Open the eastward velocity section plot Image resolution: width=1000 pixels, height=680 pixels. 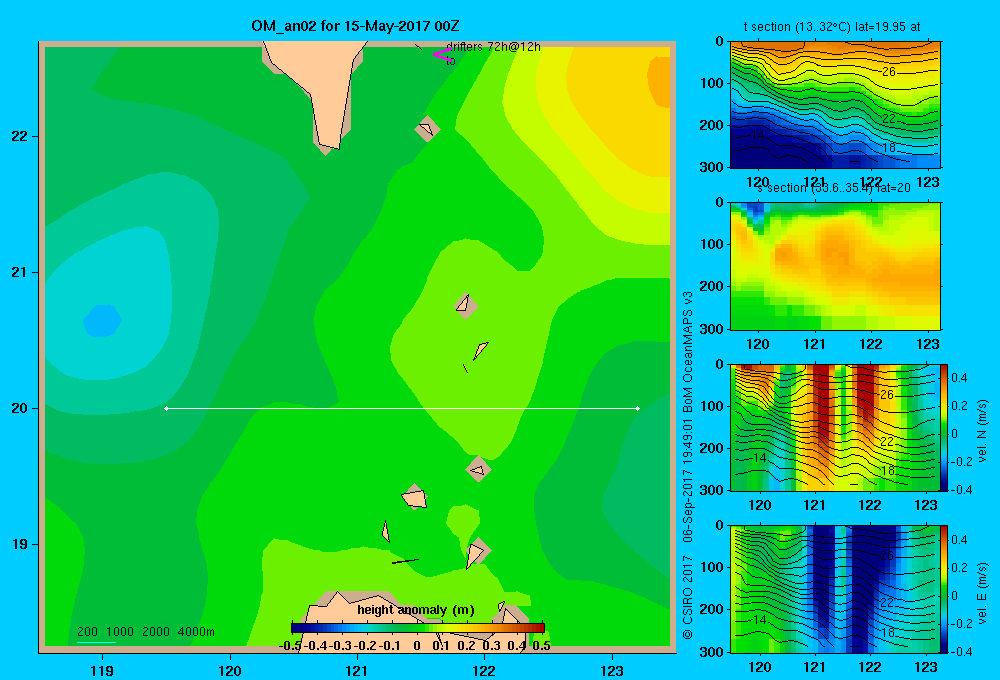835,589
